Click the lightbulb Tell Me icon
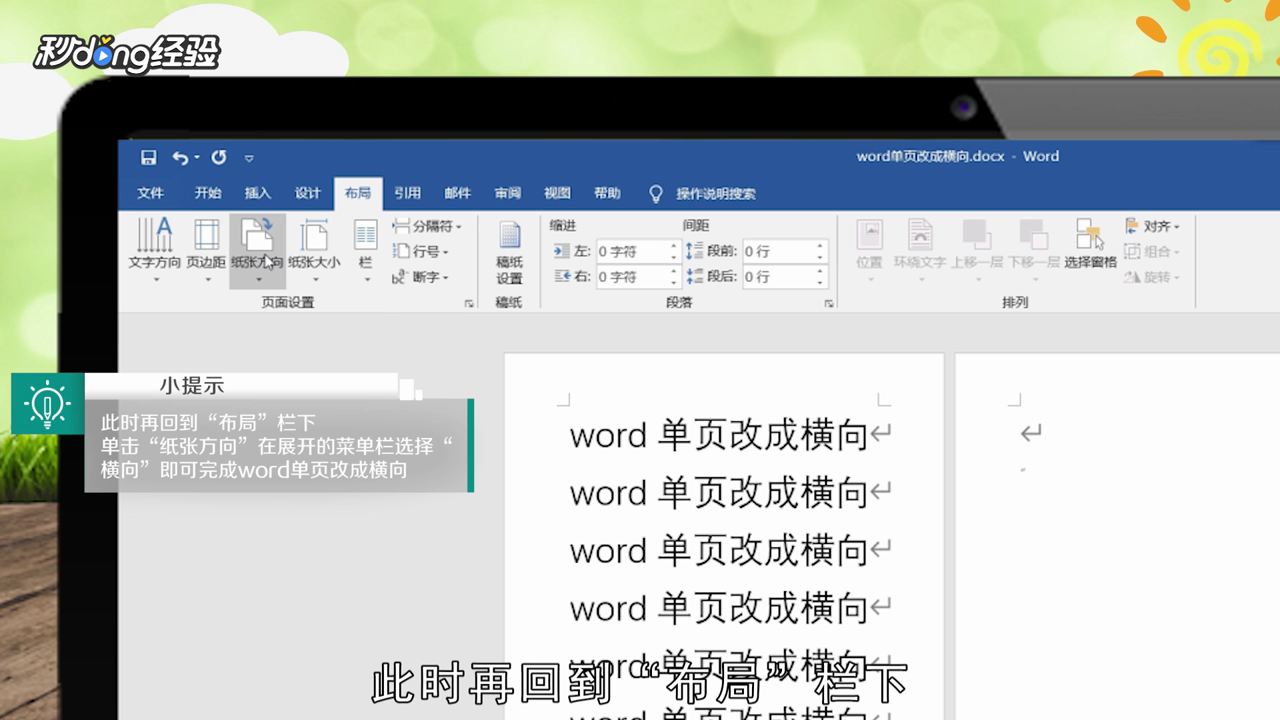 656,193
